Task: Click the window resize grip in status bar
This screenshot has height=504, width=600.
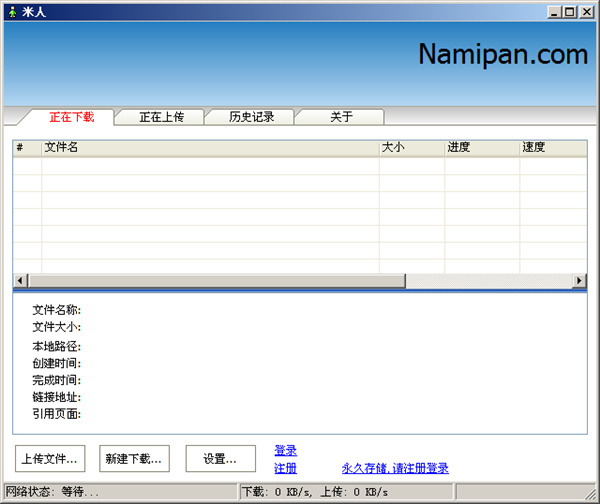Action: (x=590, y=494)
